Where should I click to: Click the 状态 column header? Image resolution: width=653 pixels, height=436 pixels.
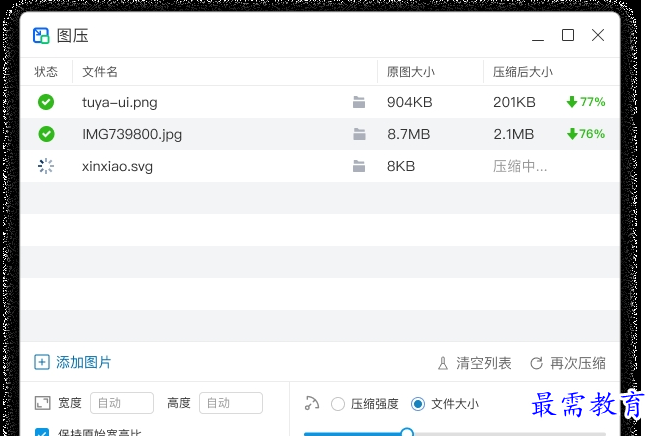click(46, 72)
